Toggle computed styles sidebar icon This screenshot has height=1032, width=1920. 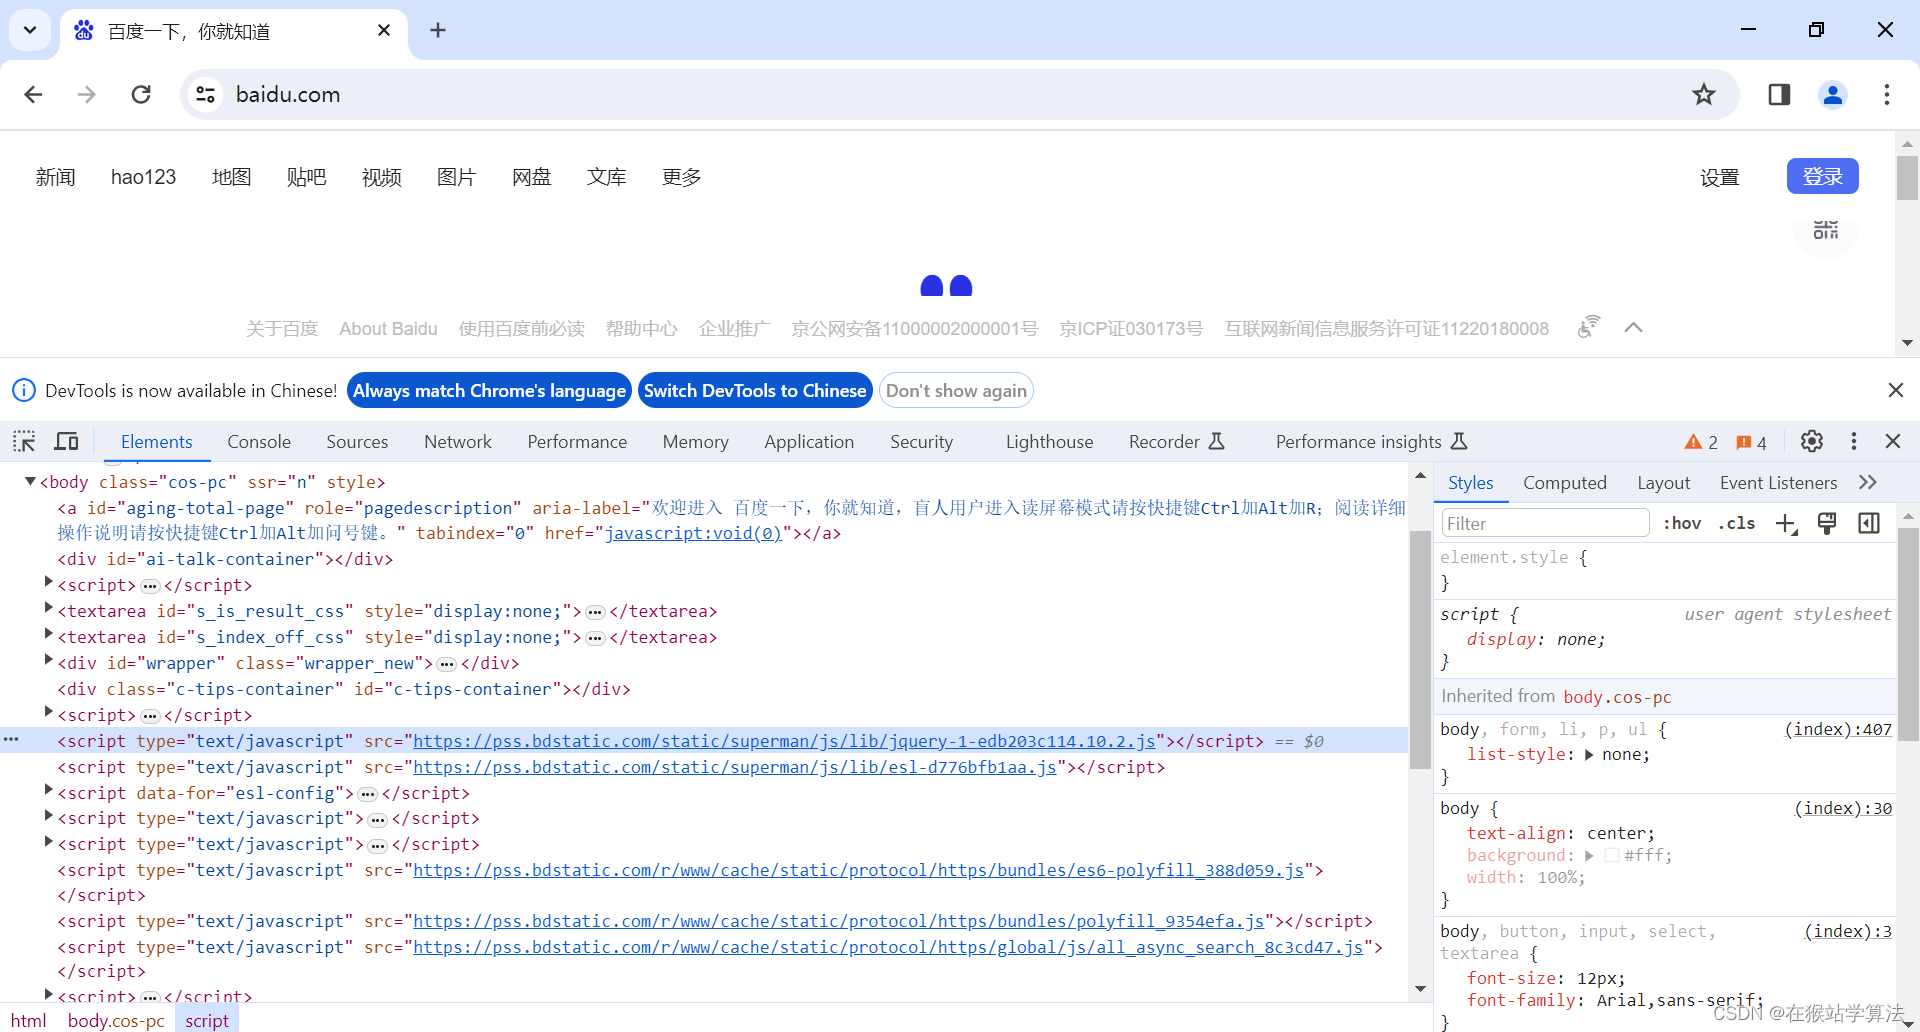click(x=1869, y=523)
